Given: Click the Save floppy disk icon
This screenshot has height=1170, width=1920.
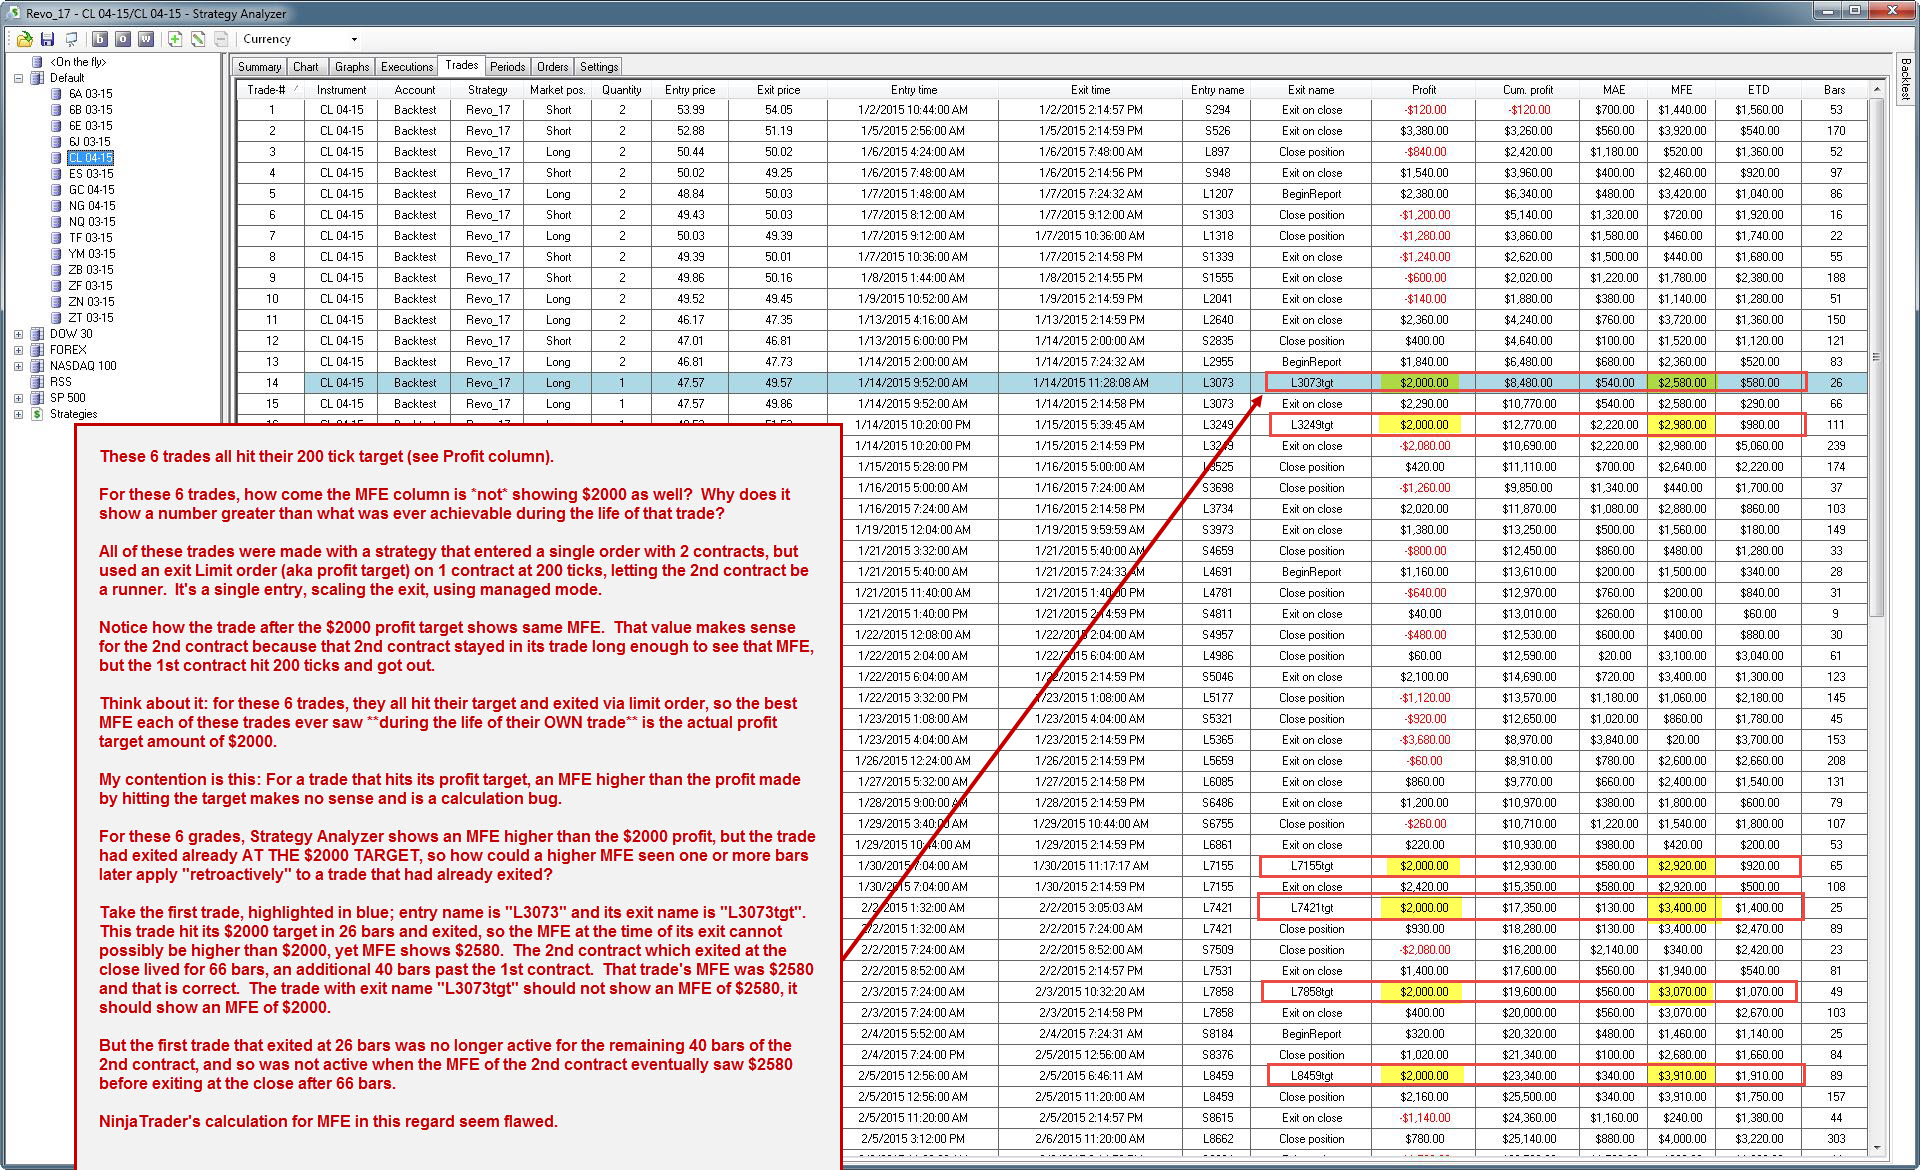Looking at the screenshot, I should point(47,39).
